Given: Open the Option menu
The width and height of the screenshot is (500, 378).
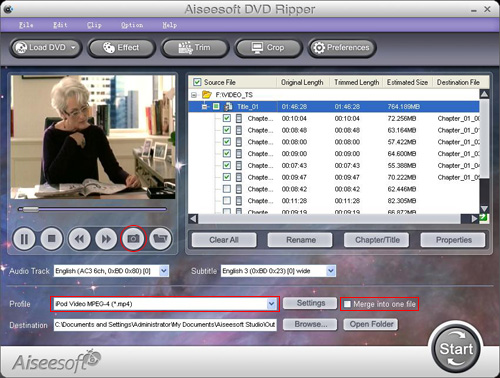Looking at the screenshot, I should point(132,25).
